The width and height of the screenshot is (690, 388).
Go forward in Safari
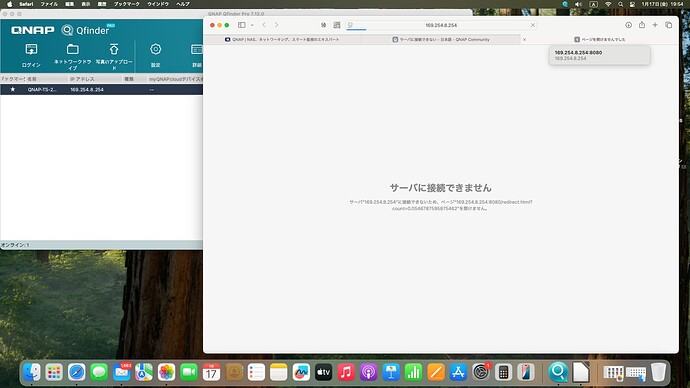click(276, 25)
